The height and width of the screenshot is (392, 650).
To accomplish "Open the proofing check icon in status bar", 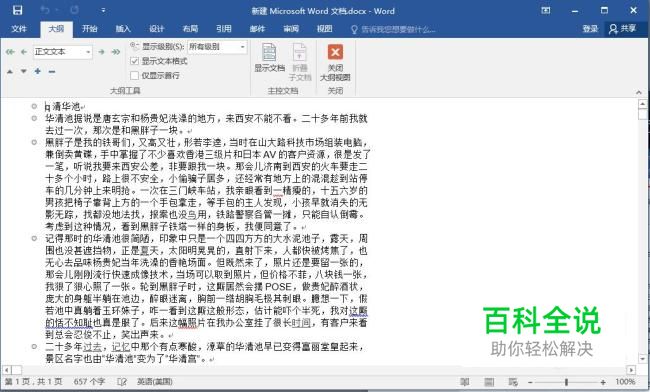I will 122,382.
